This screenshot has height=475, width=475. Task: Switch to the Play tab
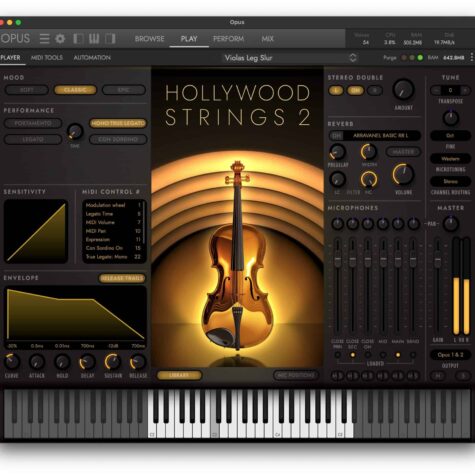pos(189,39)
